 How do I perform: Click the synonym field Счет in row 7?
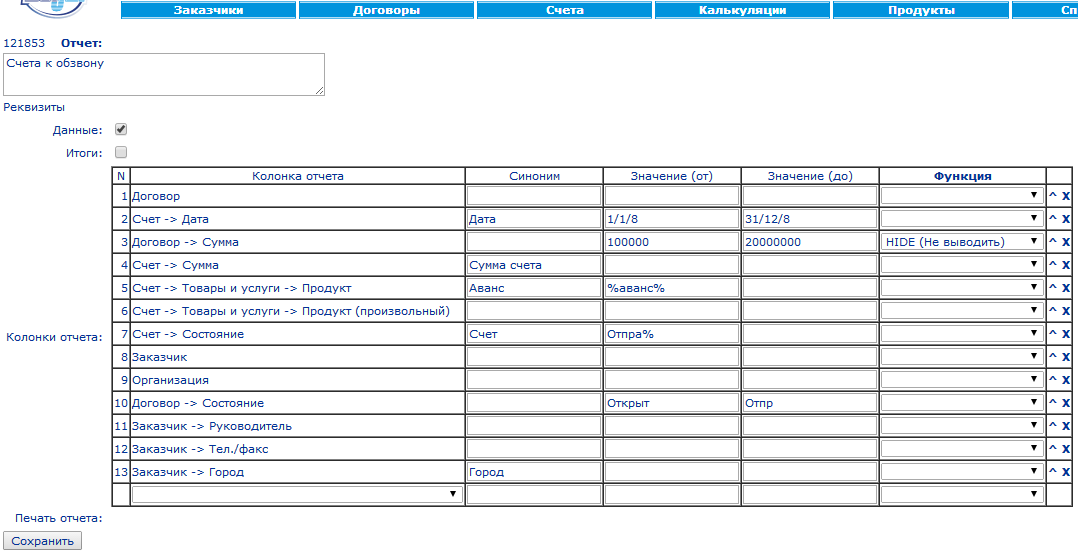(534, 334)
